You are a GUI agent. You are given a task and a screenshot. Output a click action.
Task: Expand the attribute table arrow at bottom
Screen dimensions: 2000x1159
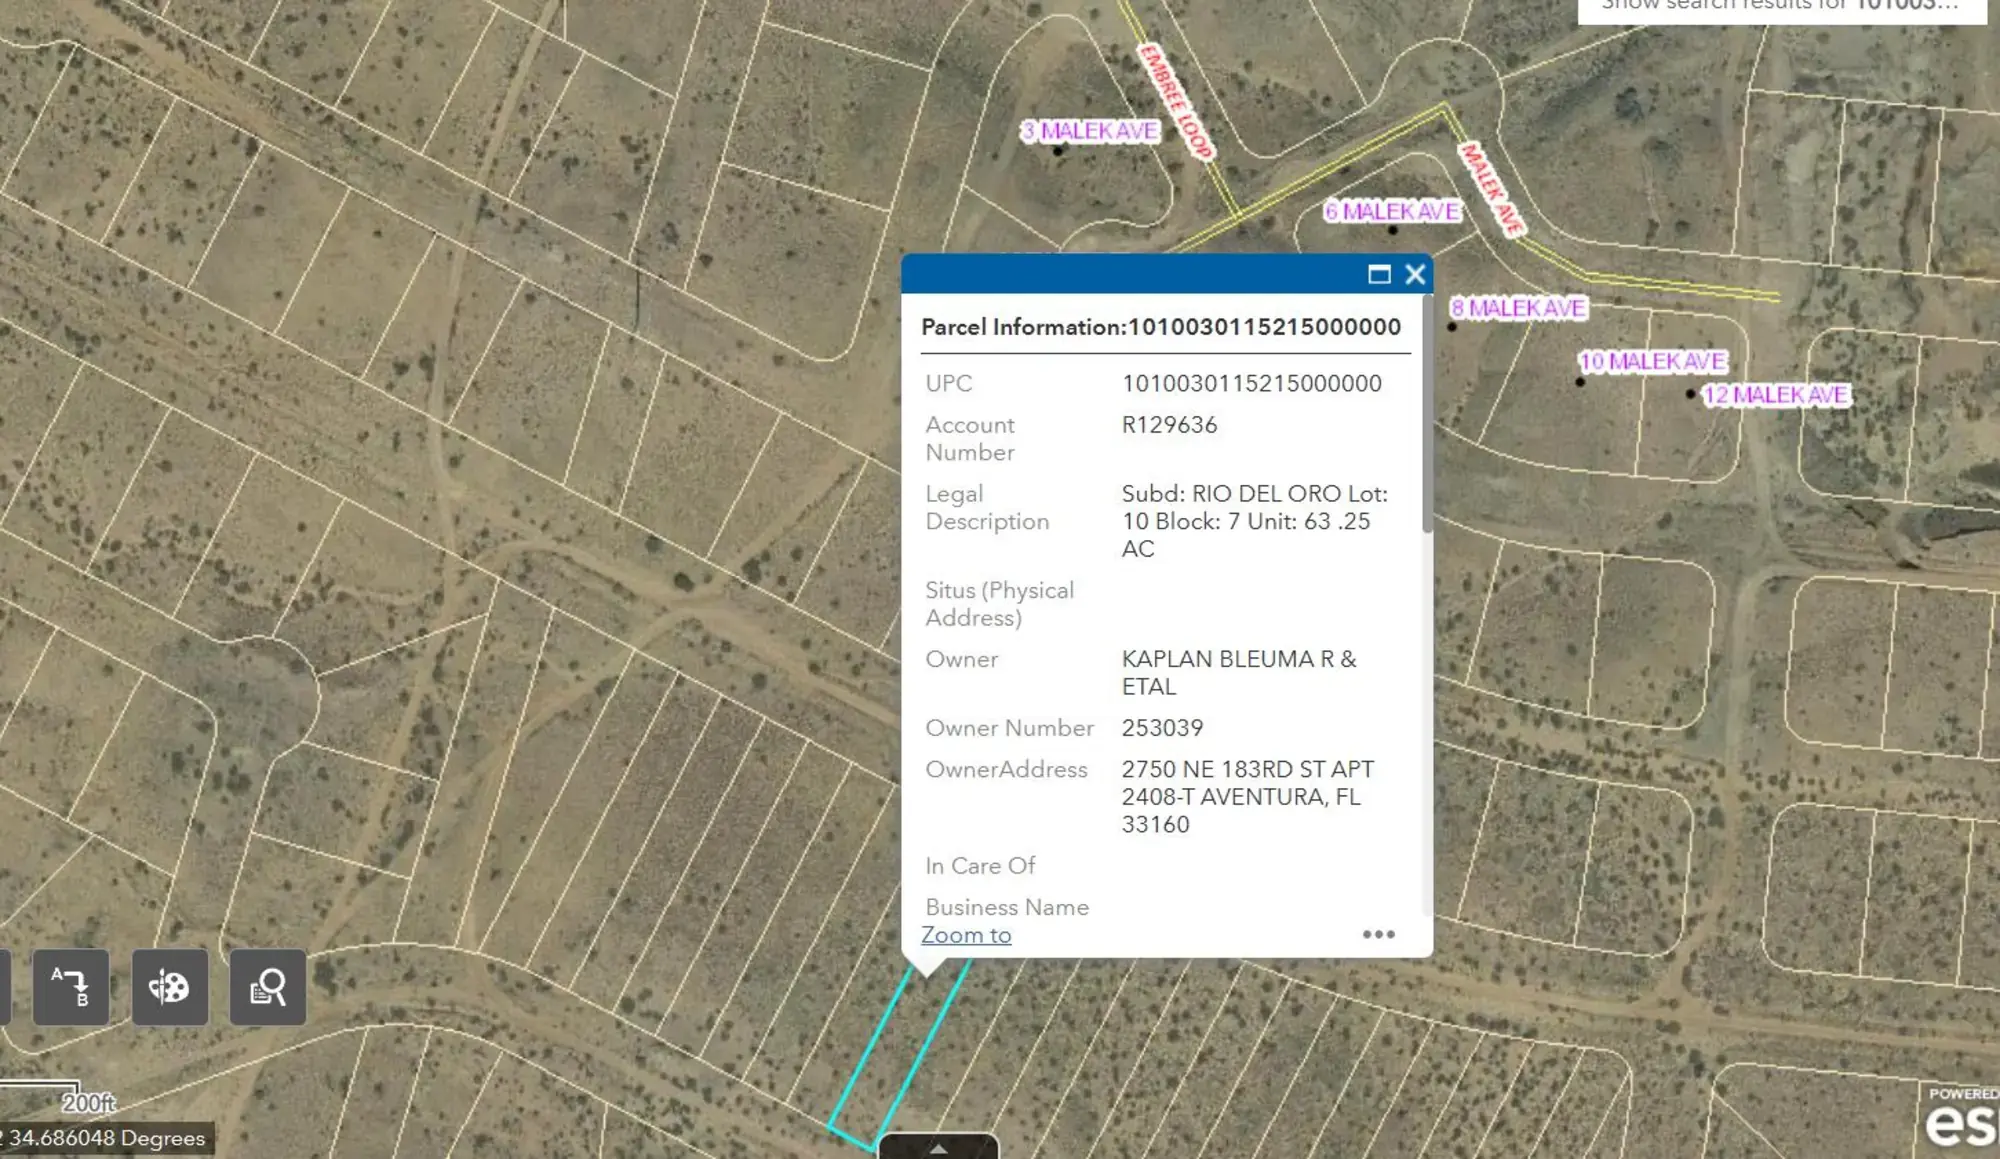point(938,1148)
